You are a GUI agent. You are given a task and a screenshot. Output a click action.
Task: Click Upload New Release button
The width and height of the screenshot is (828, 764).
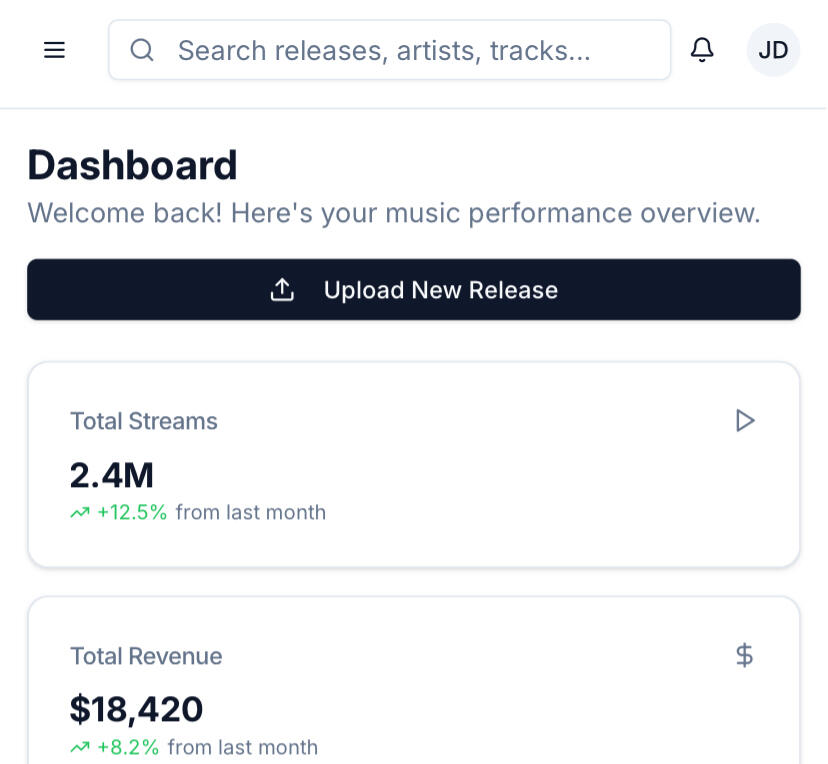click(414, 289)
